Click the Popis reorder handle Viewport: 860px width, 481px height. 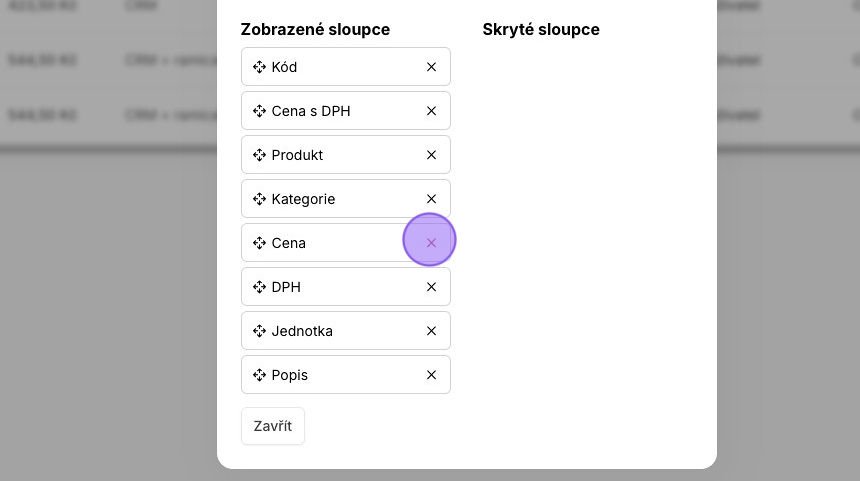259,375
